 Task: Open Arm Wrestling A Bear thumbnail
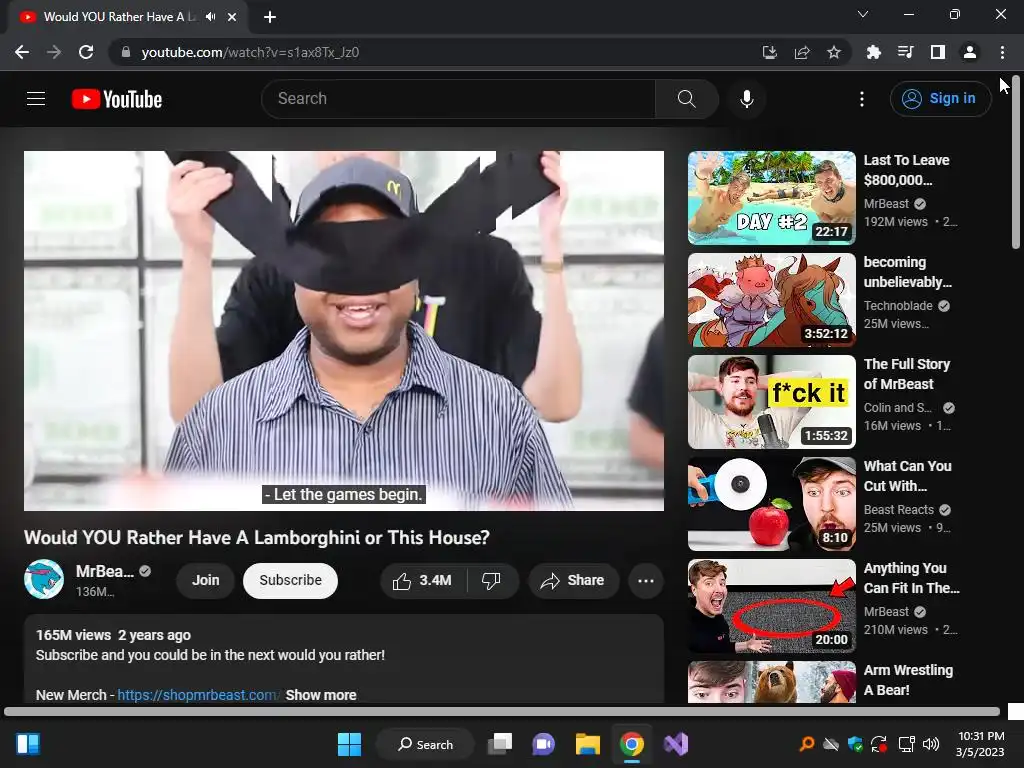tap(771, 682)
